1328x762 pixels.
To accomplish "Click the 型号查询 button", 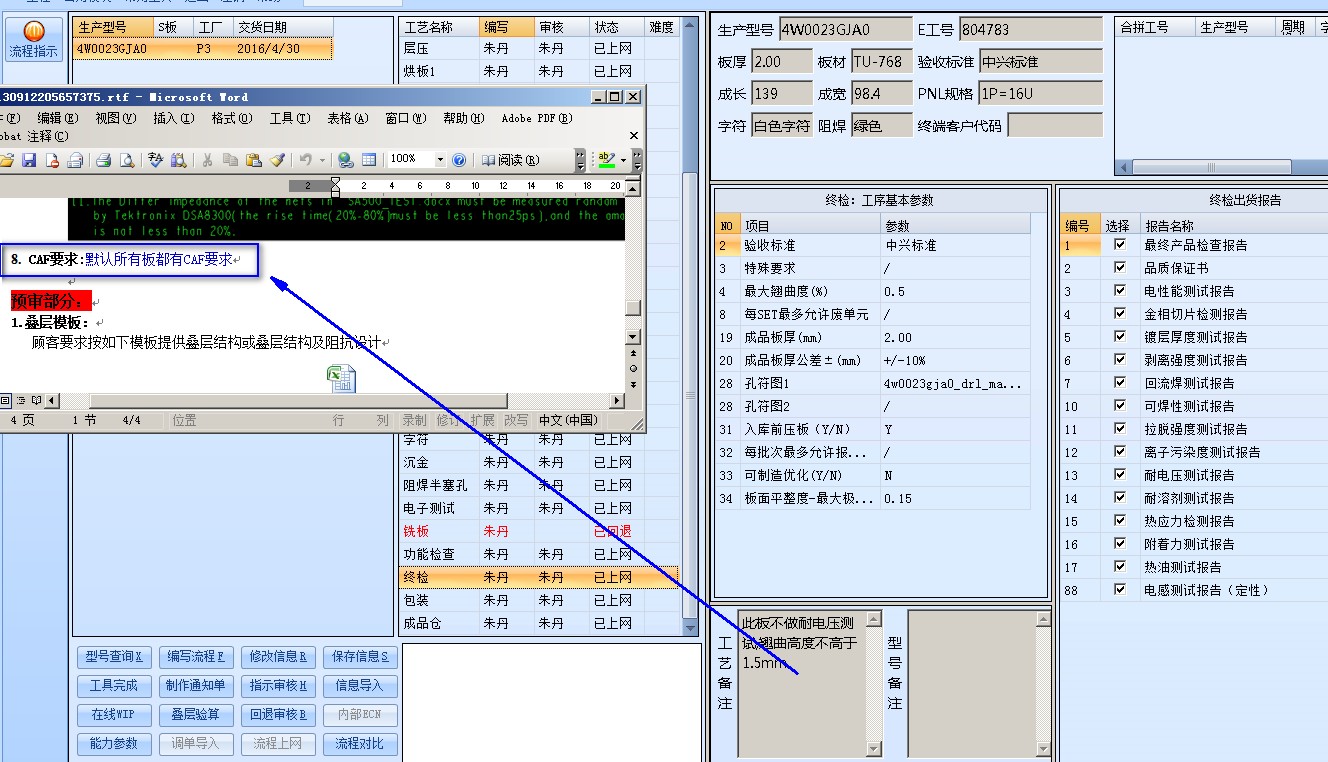I will tap(115, 657).
